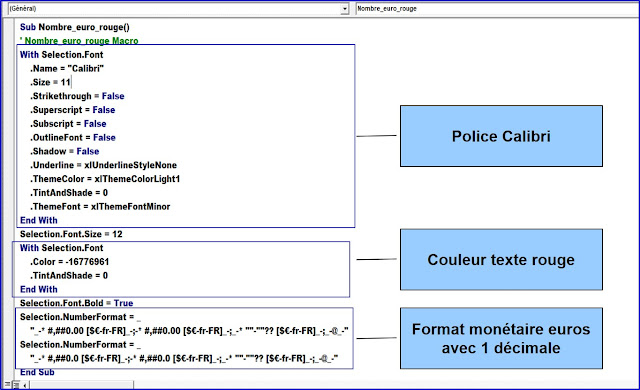
Task: Open the Nombre_euro_rouge procedure dropdown
Action: (x=497, y=9)
